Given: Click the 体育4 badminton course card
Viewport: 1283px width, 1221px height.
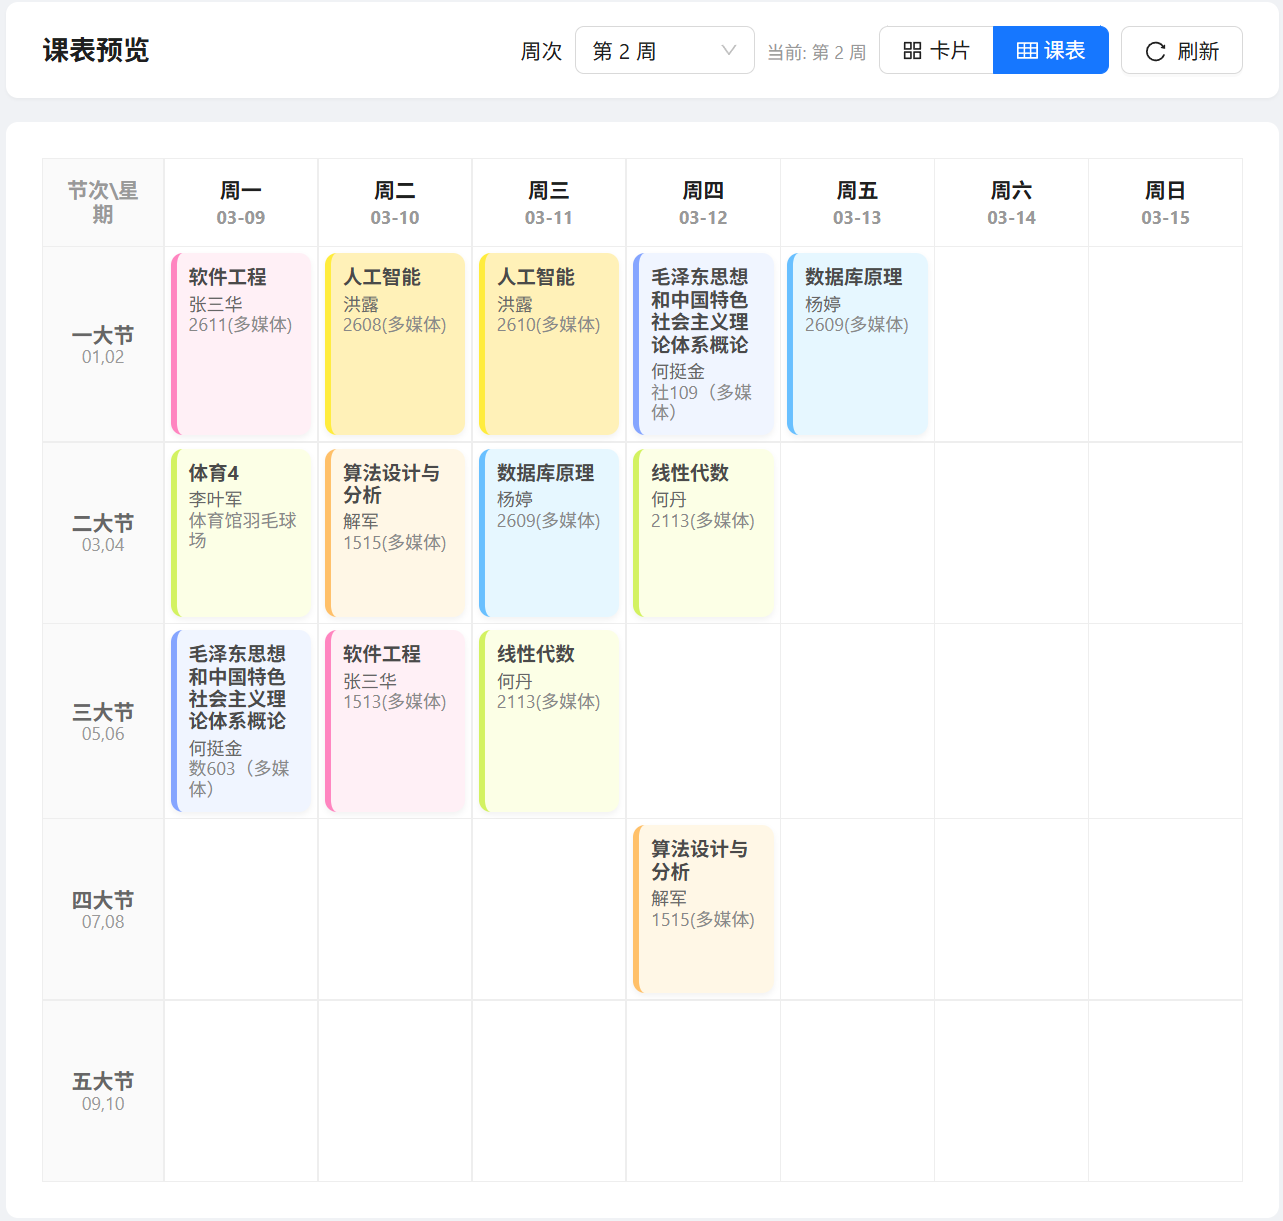Looking at the screenshot, I should click(x=241, y=533).
